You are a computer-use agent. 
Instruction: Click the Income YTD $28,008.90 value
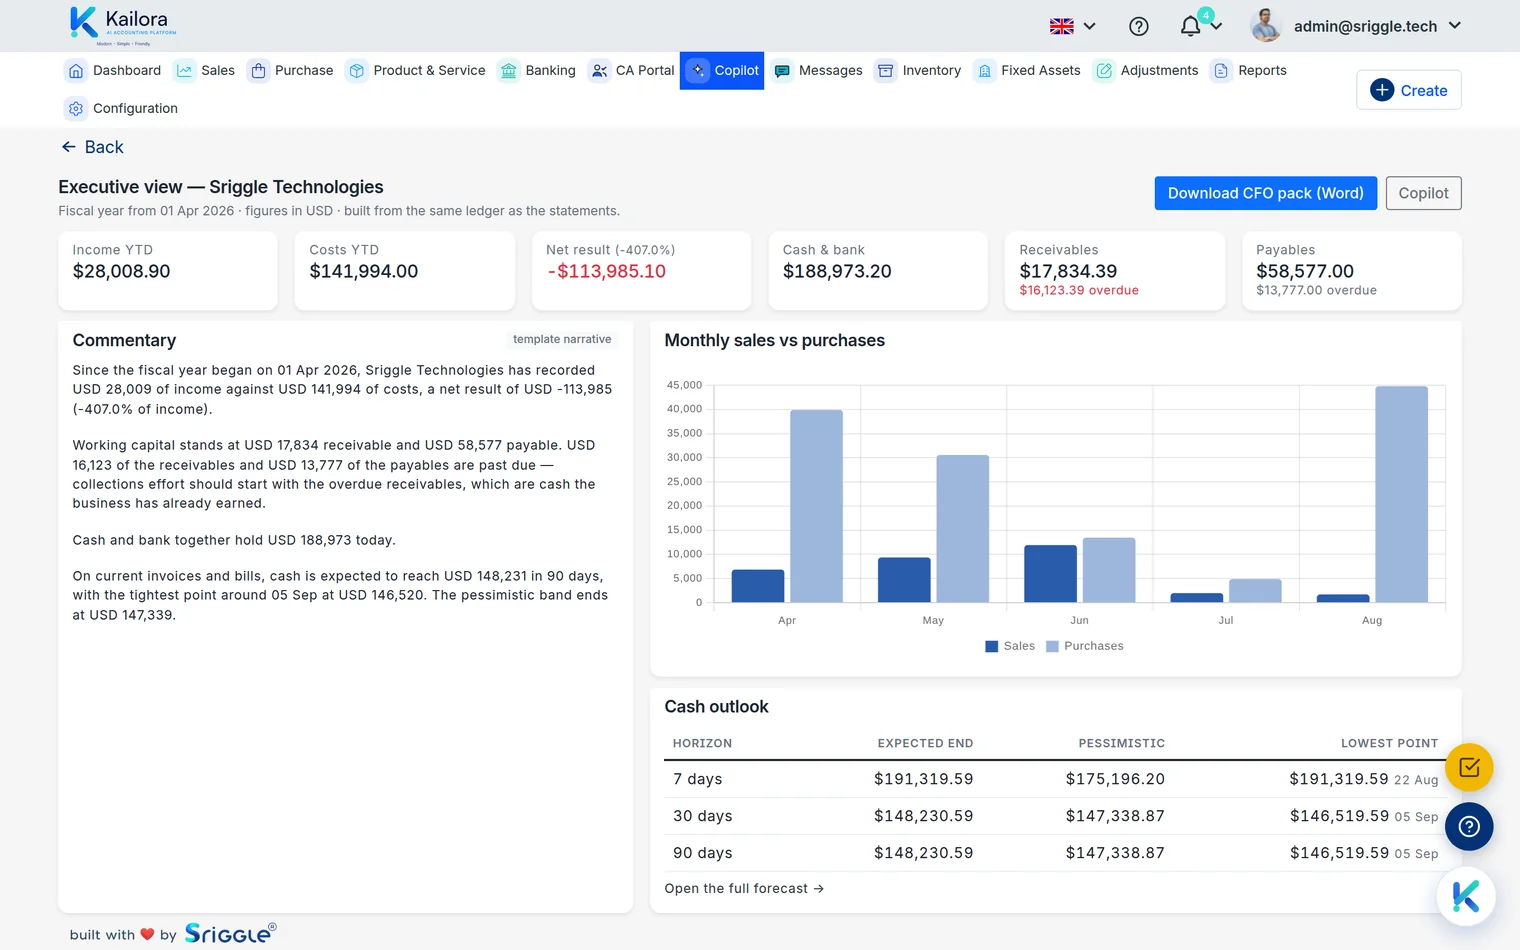click(x=121, y=272)
